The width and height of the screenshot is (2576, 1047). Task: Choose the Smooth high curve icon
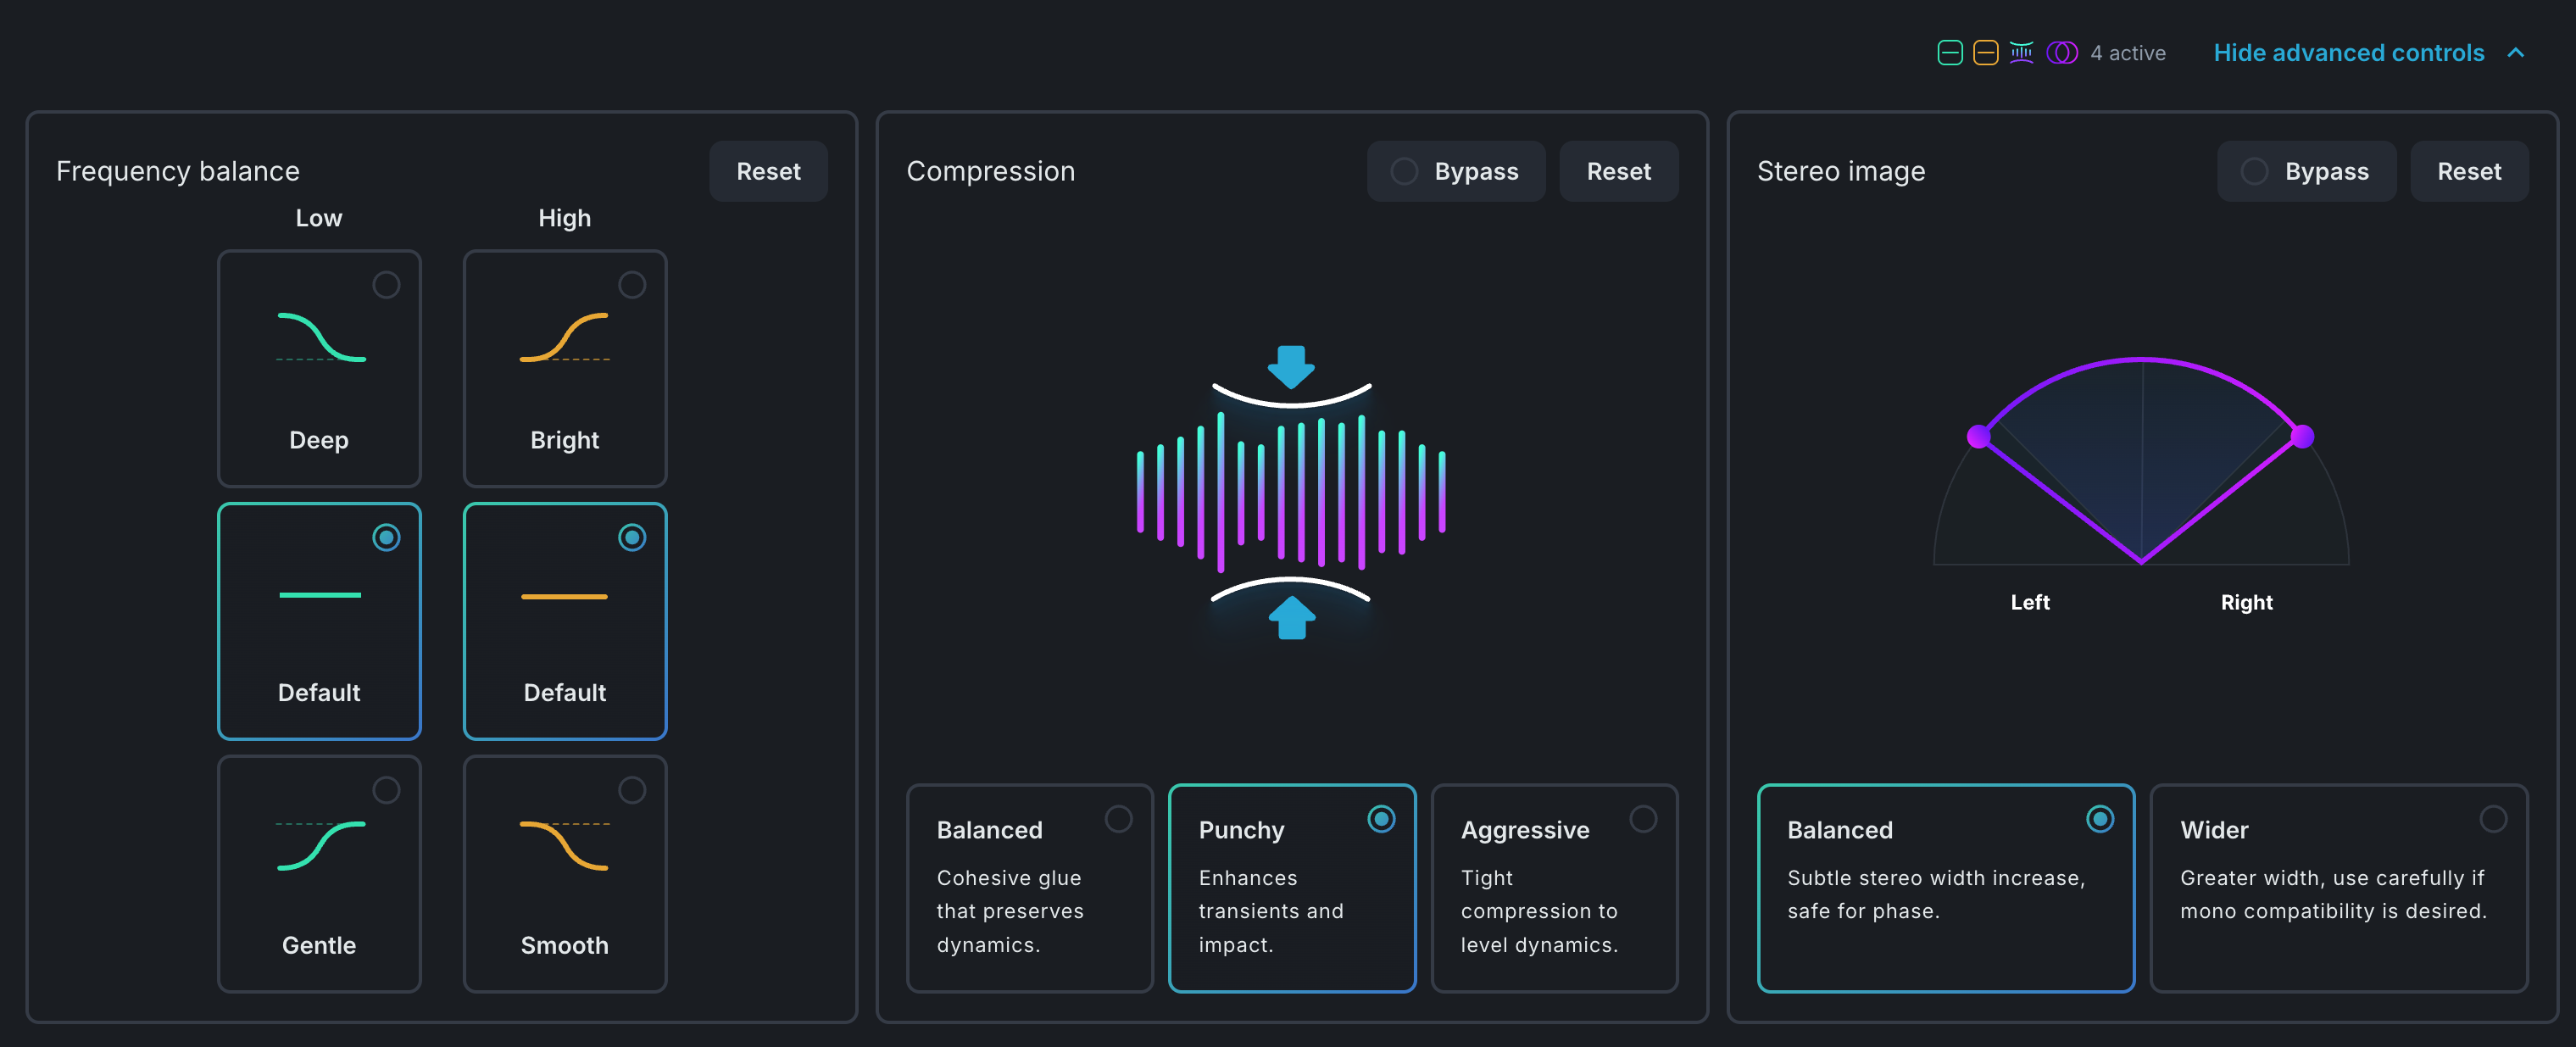(x=564, y=845)
